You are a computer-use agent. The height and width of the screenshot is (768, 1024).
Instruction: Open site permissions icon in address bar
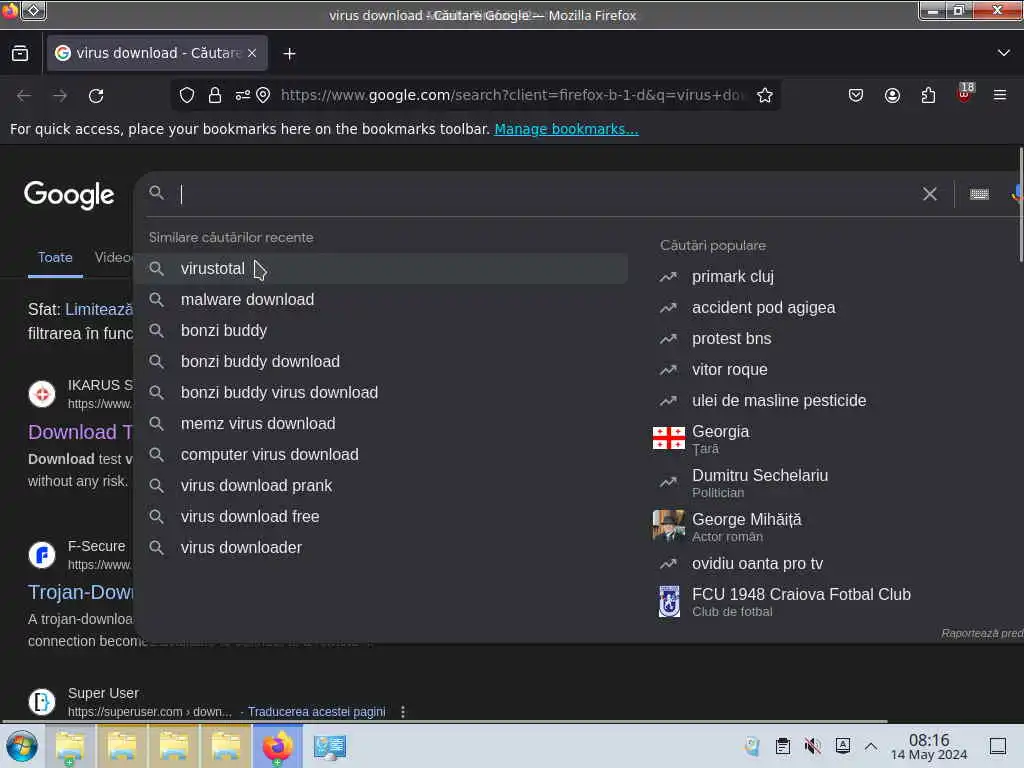[242, 95]
